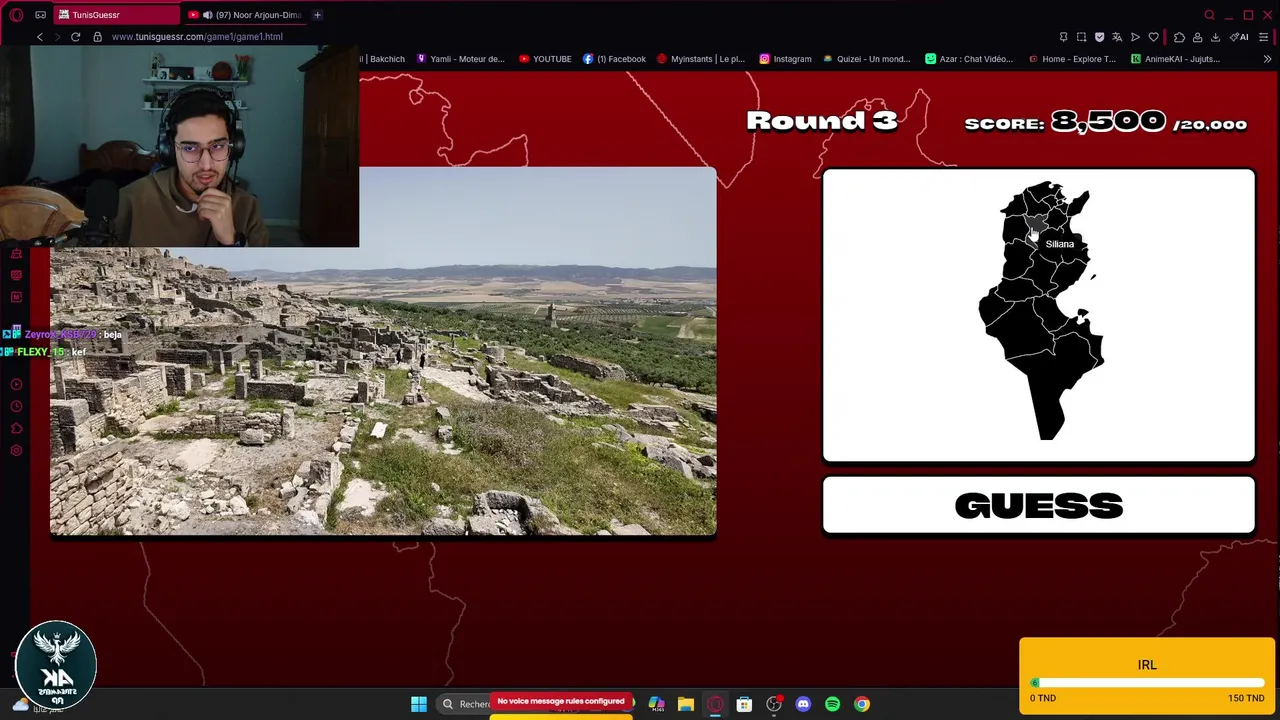Click the IRL donation progress bar

click(1147, 683)
